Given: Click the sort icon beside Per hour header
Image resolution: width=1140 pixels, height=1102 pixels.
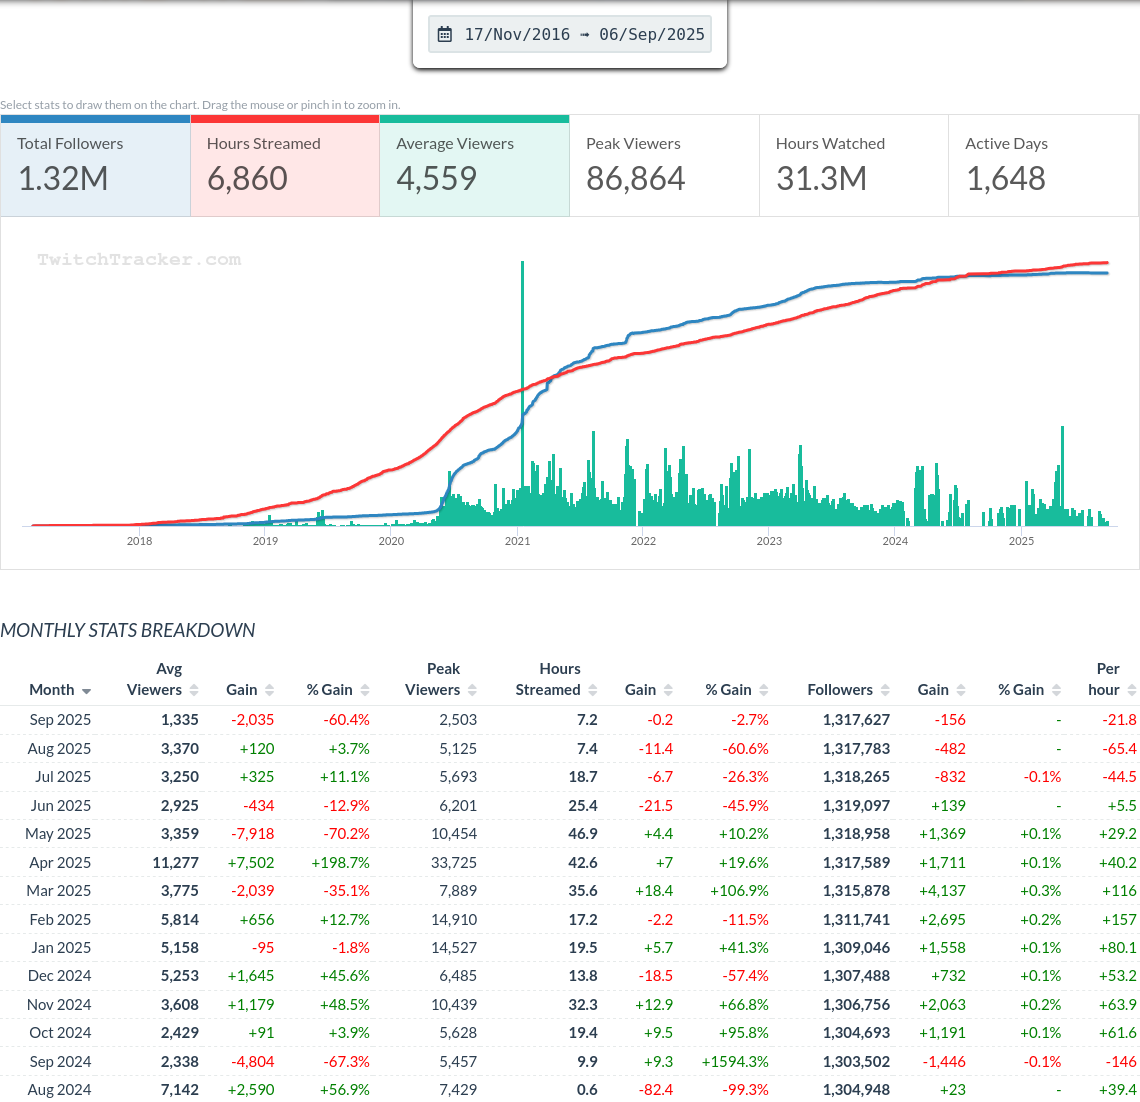Looking at the screenshot, I should [1132, 690].
